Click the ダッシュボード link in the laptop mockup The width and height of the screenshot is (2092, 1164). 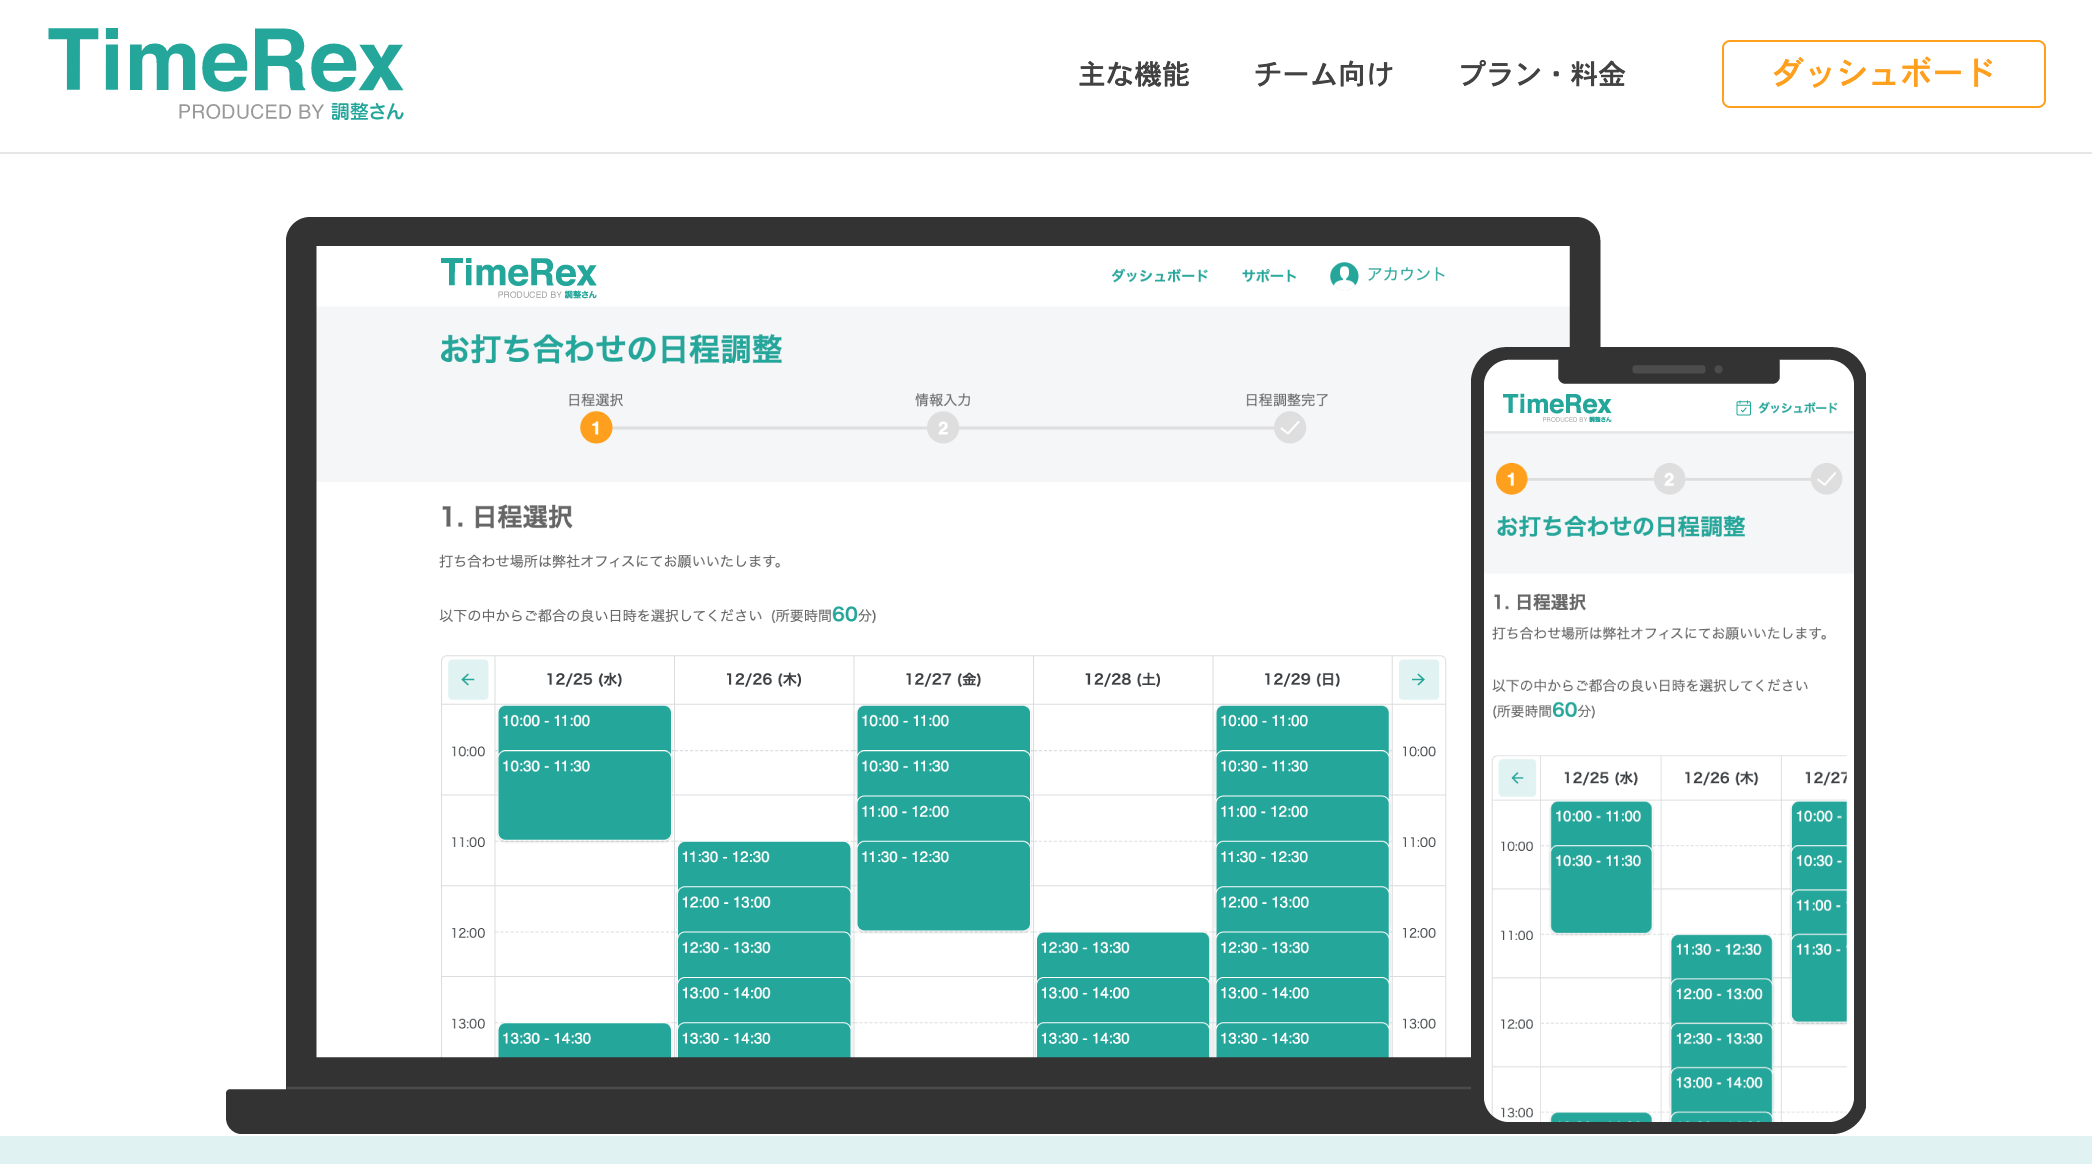[x=1159, y=275]
